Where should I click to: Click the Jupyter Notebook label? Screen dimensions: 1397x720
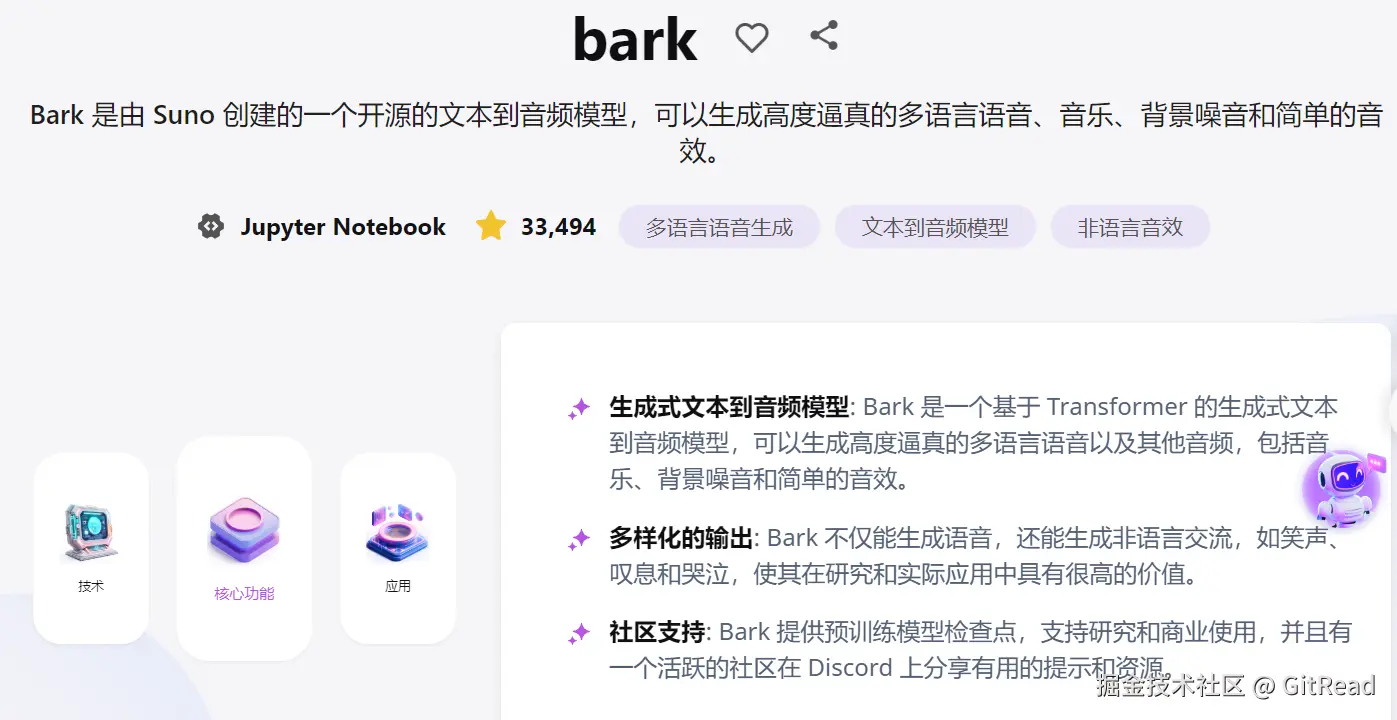[343, 227]
